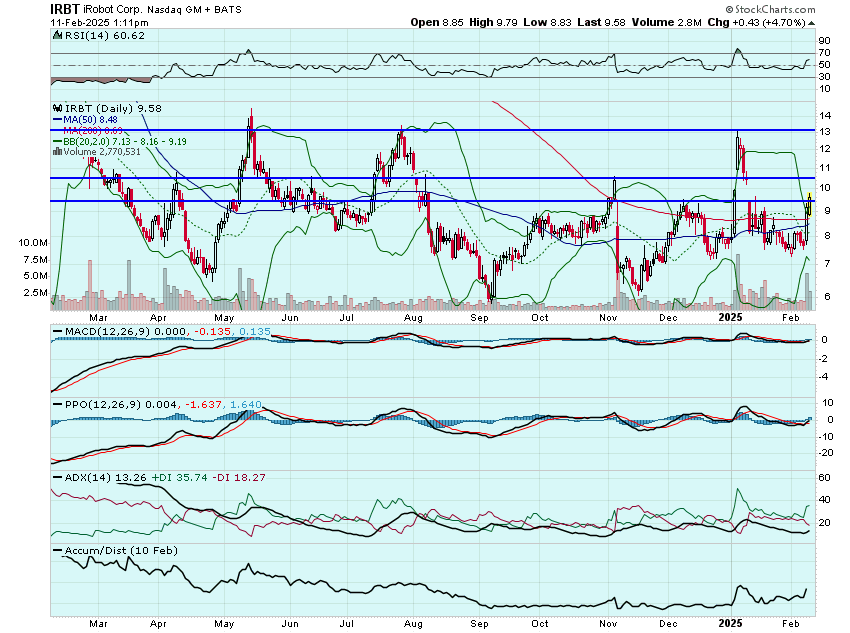Click the candlestick icon beside IRBT (Daily)
The image size is (850, 633).
pyautogui.click(x=57, y=108)
